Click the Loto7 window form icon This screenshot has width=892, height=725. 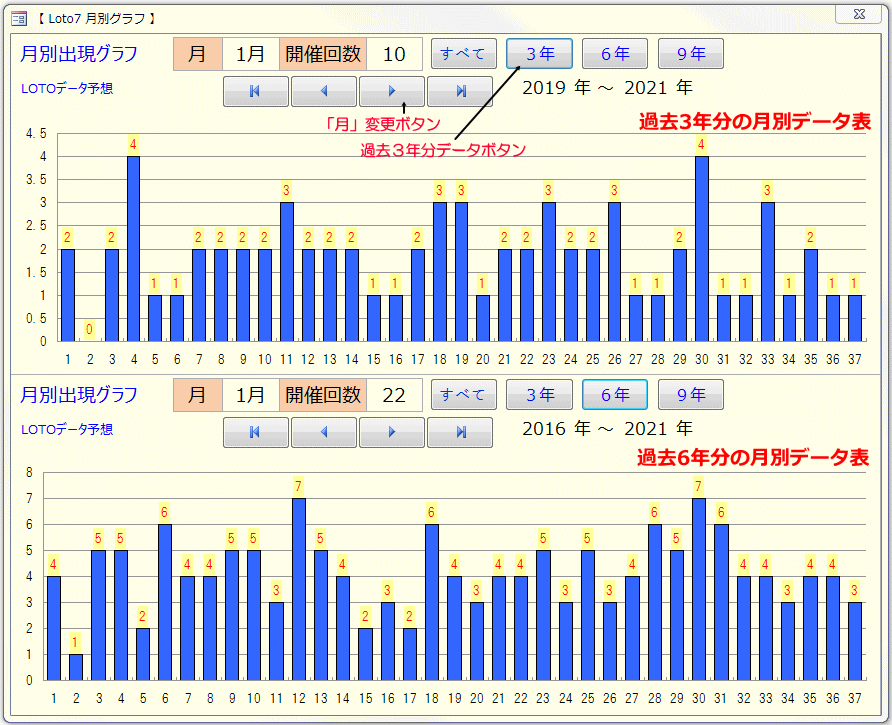coord(19,19)
